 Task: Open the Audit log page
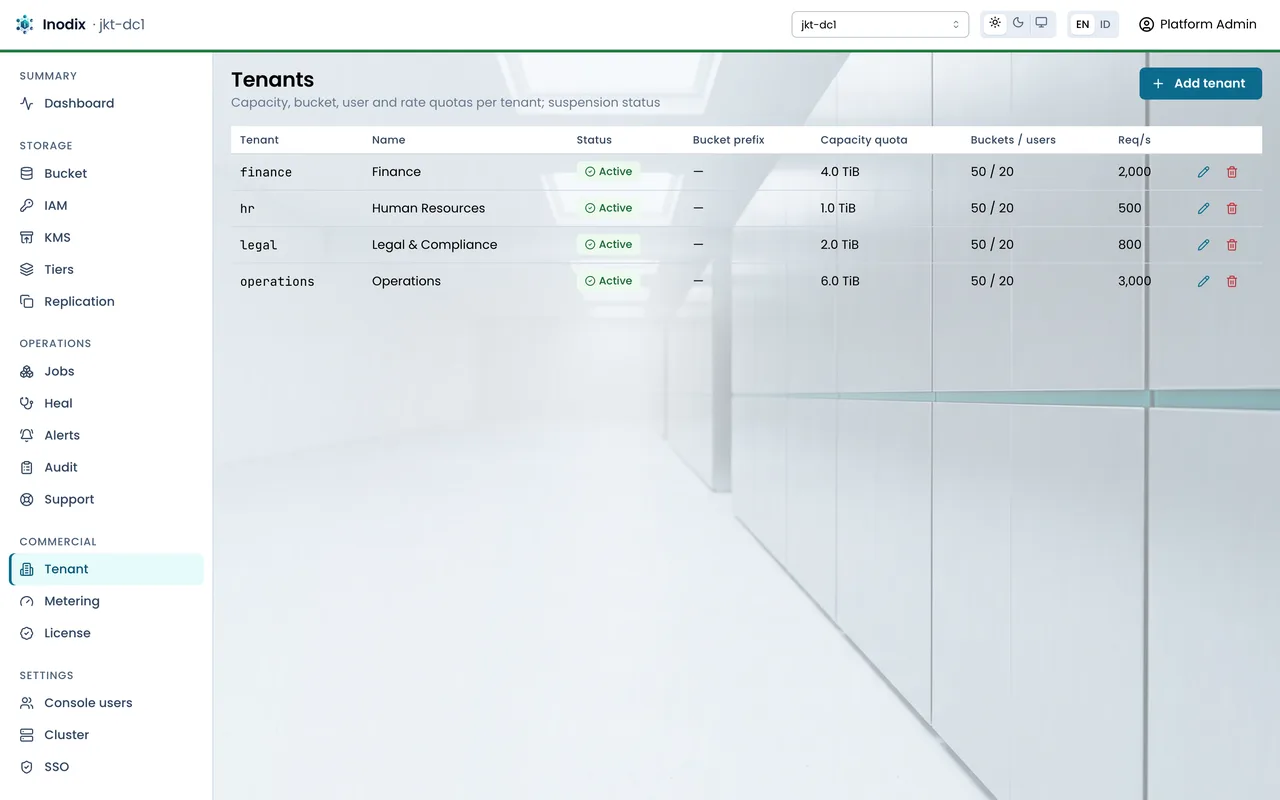coord(106,467)
